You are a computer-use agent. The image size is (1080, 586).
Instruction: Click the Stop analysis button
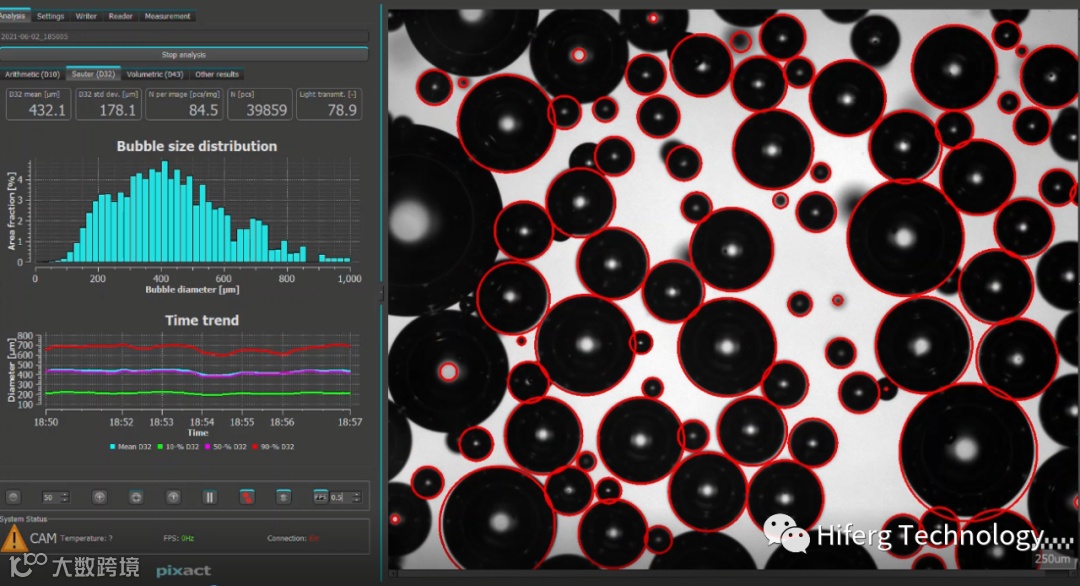pyautogui.click(x=184, y=54)
